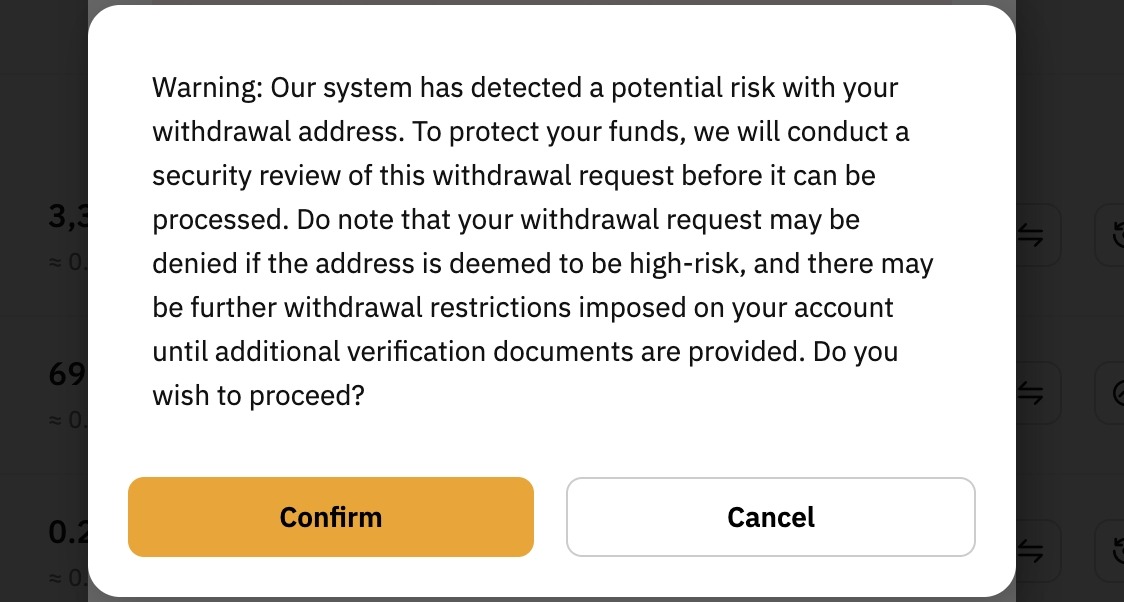
Task: Click the partially hidden balance starting with 0.2
Action: coord(68,531)
